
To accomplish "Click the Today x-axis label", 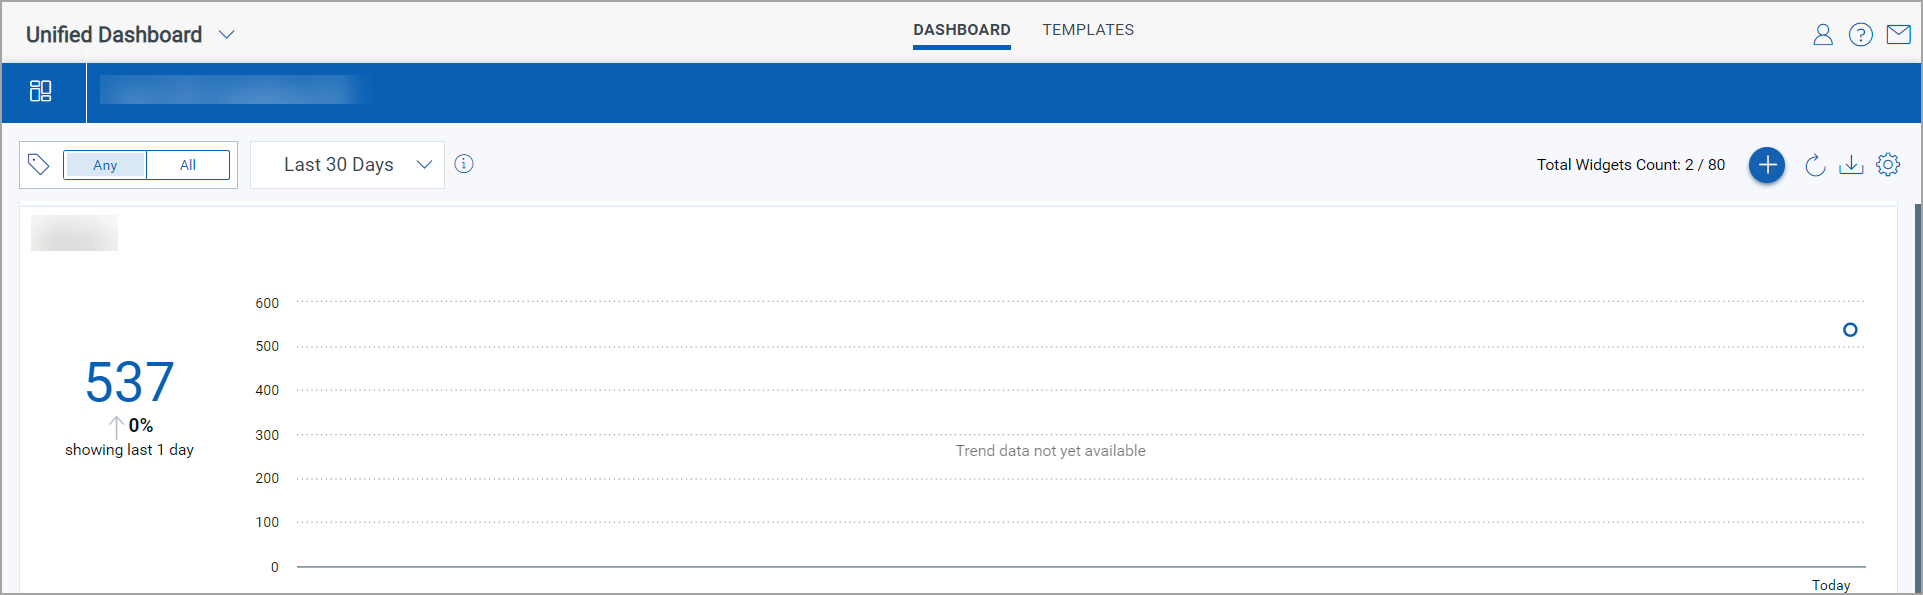I will coord(1831,585).
